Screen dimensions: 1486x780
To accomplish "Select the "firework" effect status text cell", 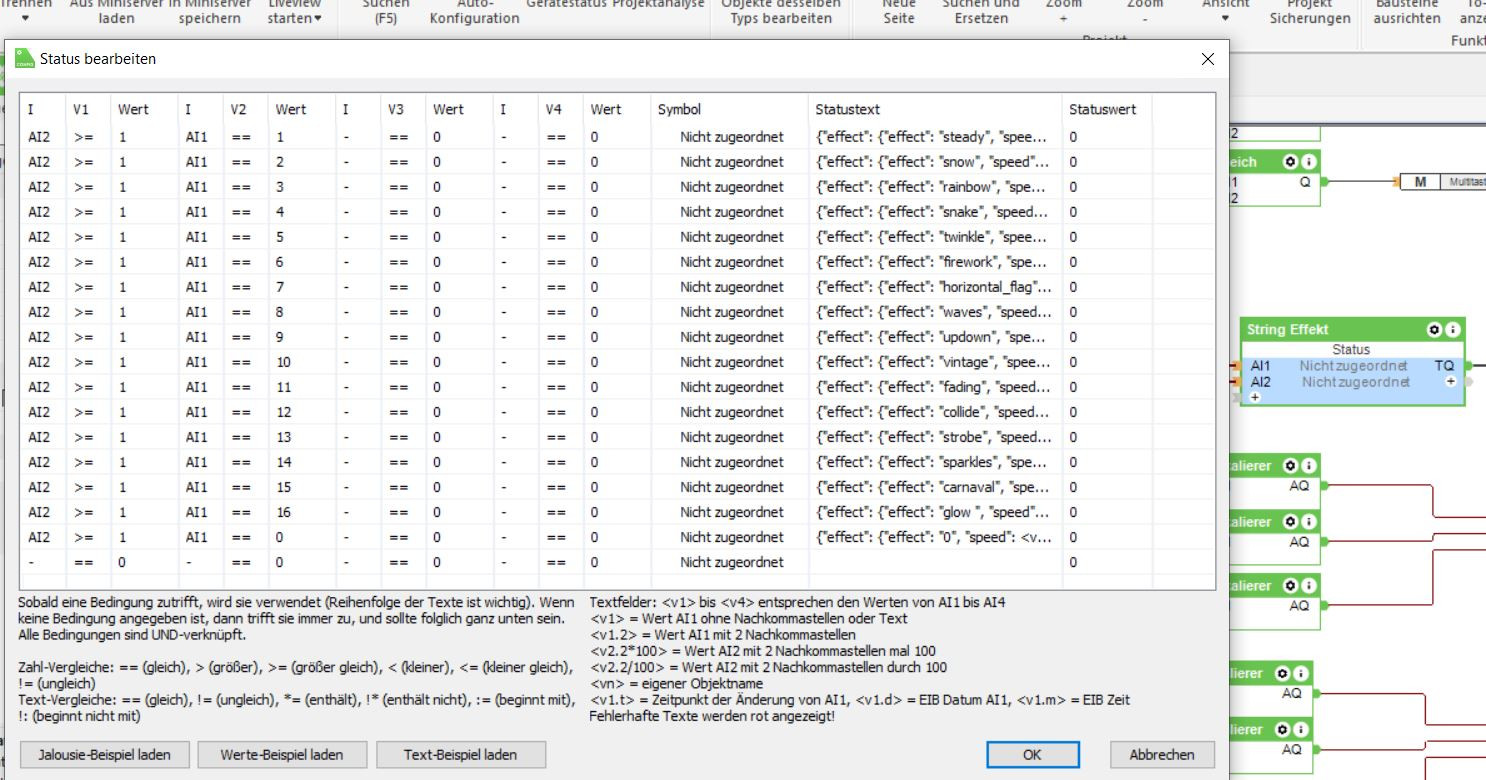I will pos(935,262).
